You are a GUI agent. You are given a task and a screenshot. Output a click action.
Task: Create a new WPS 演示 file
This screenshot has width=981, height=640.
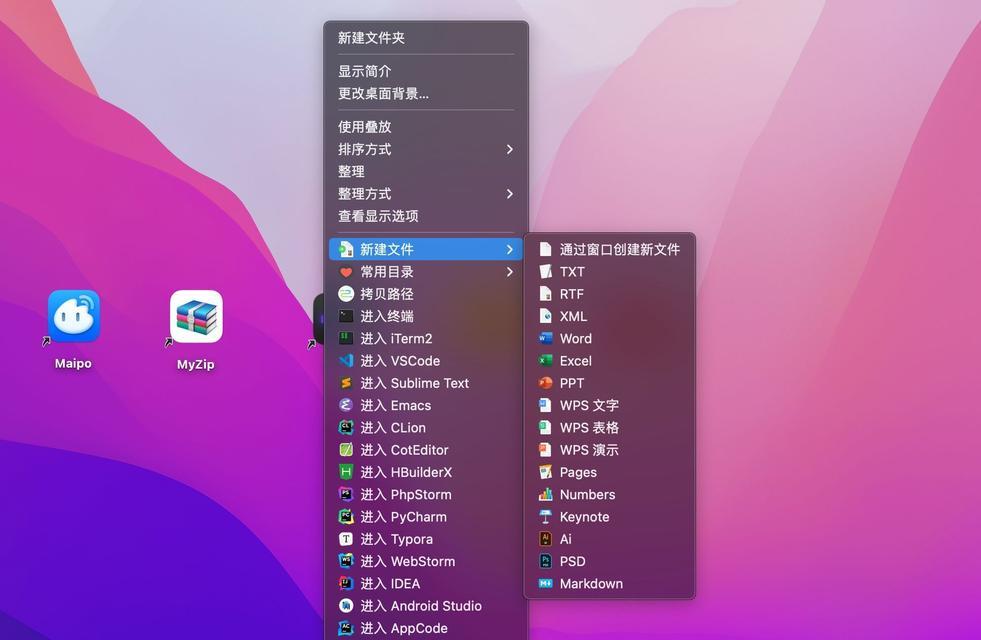click(x=609, y=450)
